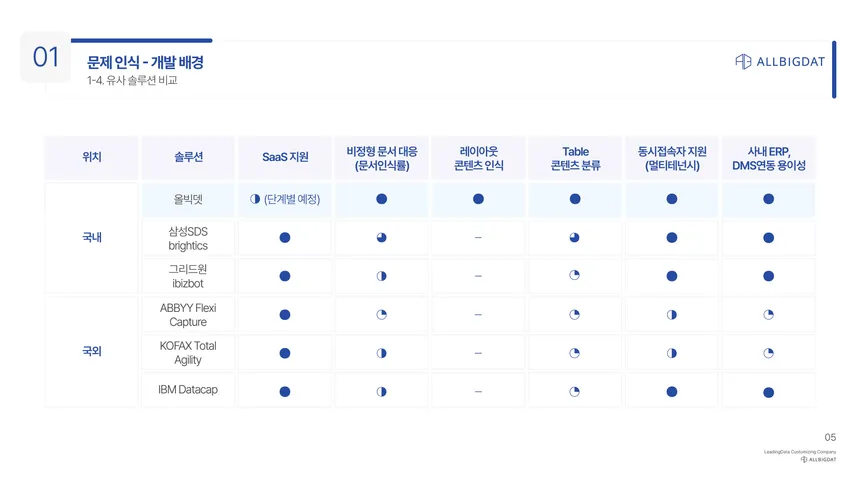Viewport: 860px width, 484px height.
Task: Click IBM Datacap SaaS 지원 full circle
Action: click(285, 391)
